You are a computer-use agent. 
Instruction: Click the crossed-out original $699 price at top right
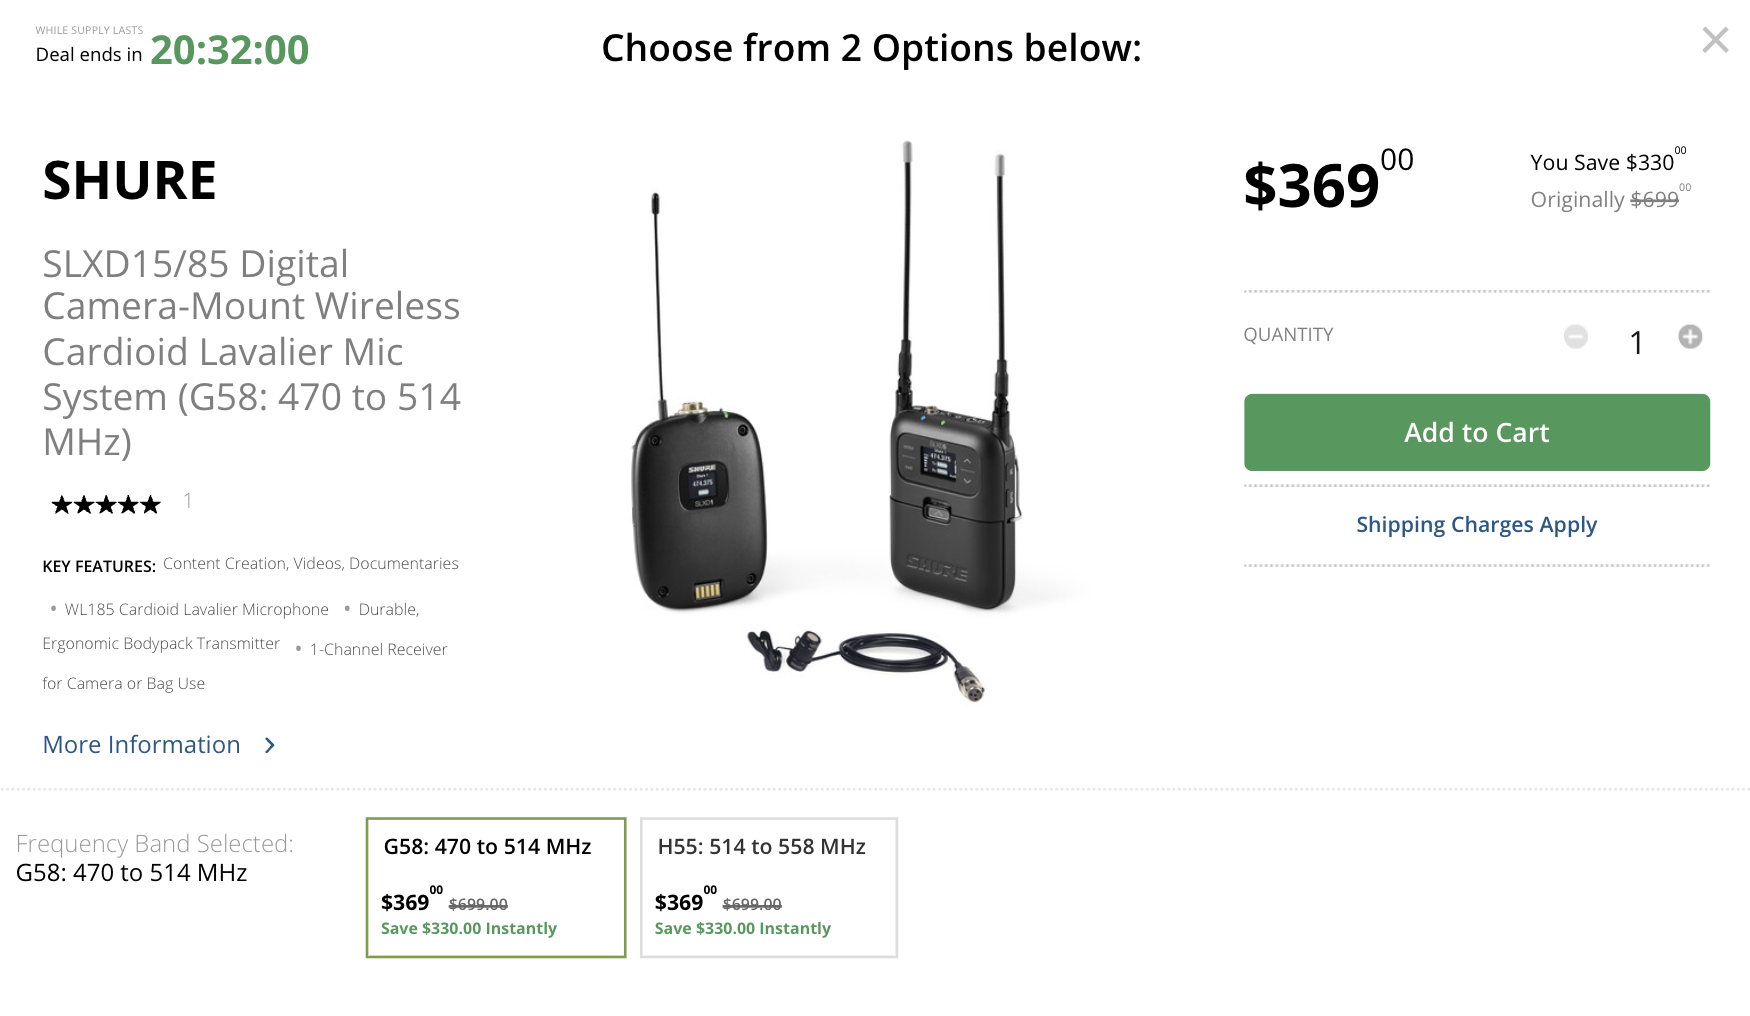coord(1654,200)
